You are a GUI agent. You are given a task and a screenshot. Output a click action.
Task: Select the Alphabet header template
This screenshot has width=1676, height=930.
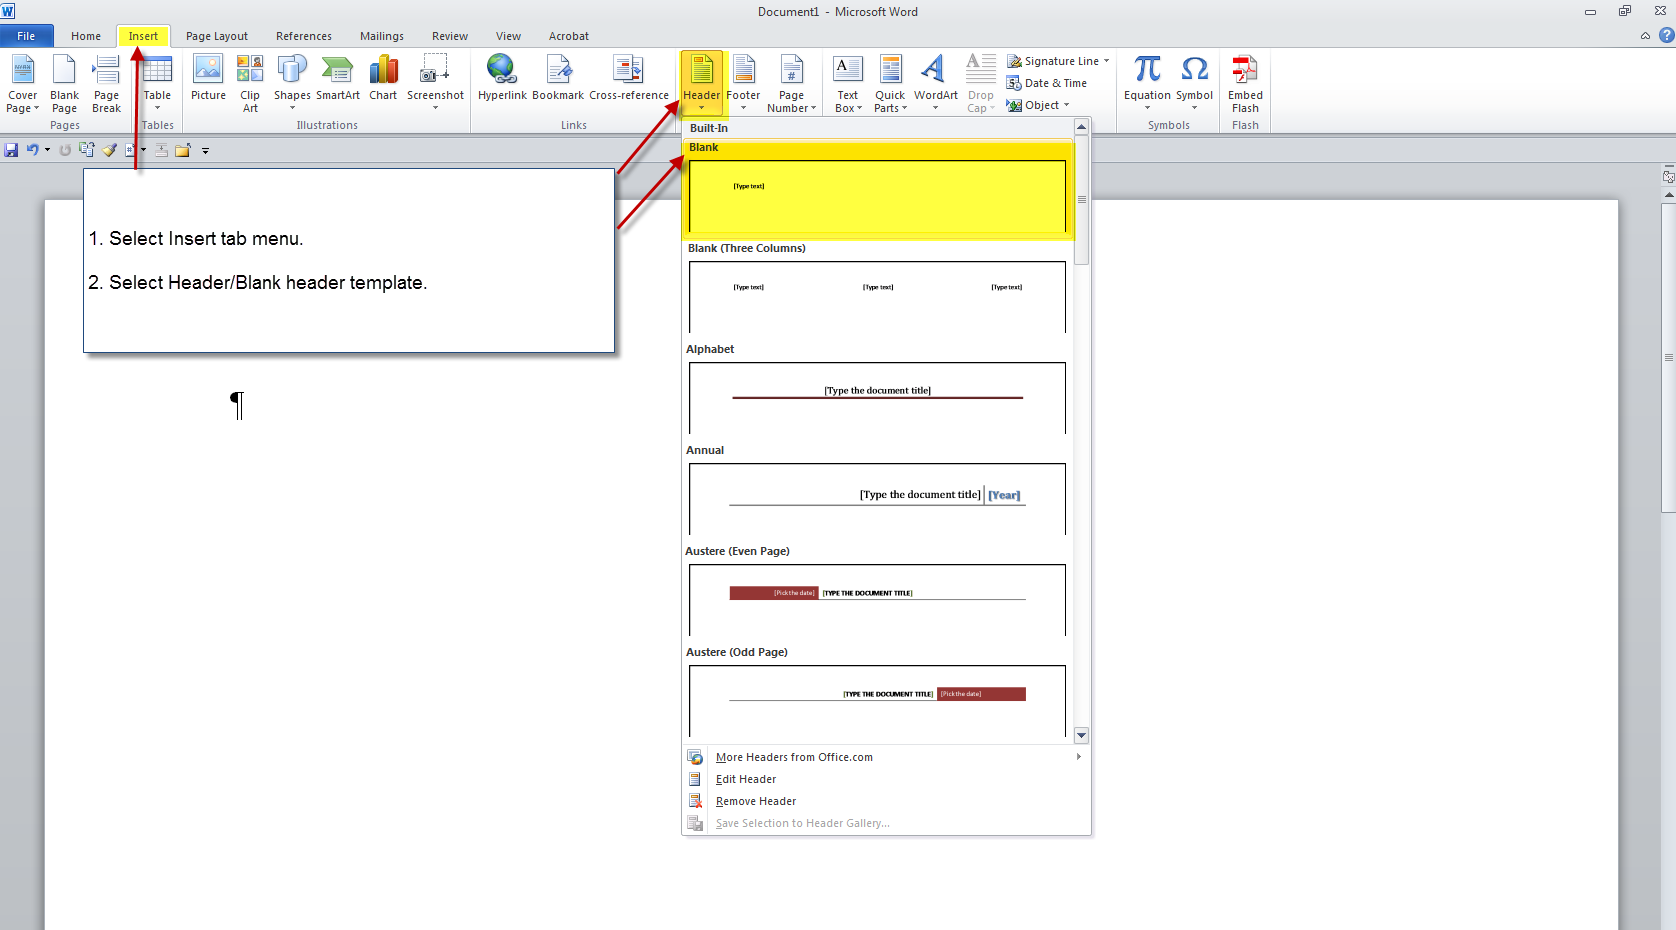click(878, 390)
